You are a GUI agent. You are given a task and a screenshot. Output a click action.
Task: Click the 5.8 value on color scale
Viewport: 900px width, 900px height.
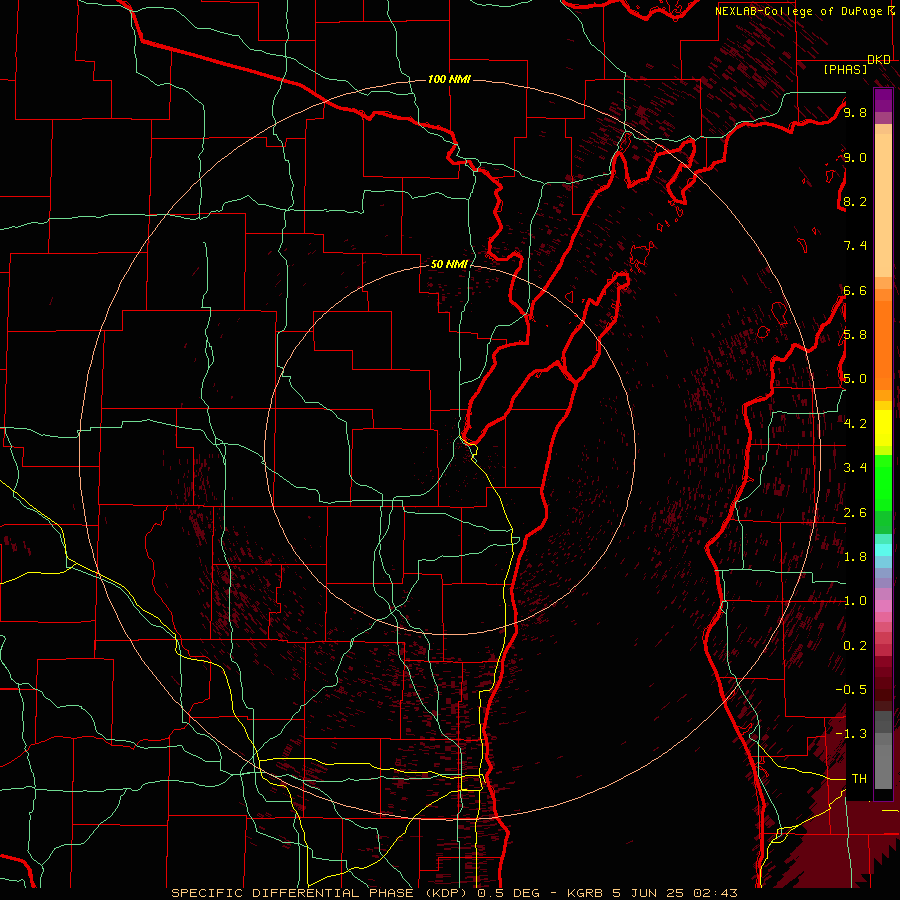point(855,335)
